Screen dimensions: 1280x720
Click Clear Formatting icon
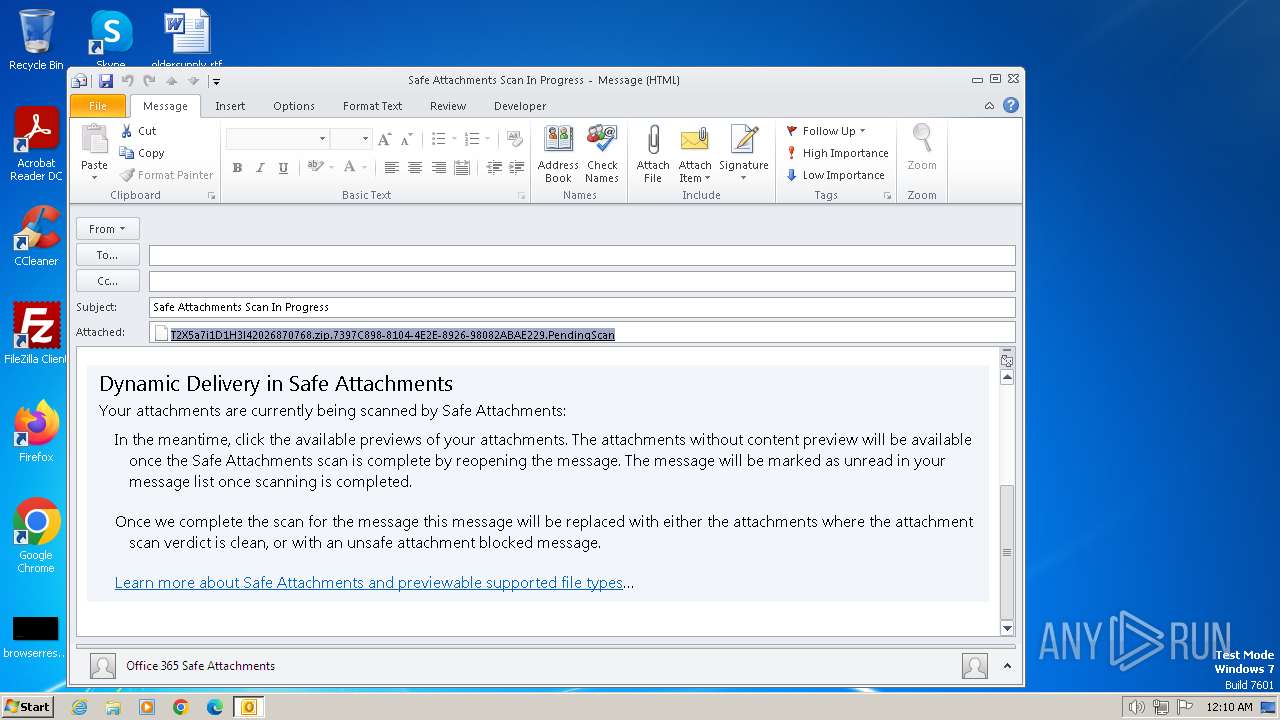[515, 139]
